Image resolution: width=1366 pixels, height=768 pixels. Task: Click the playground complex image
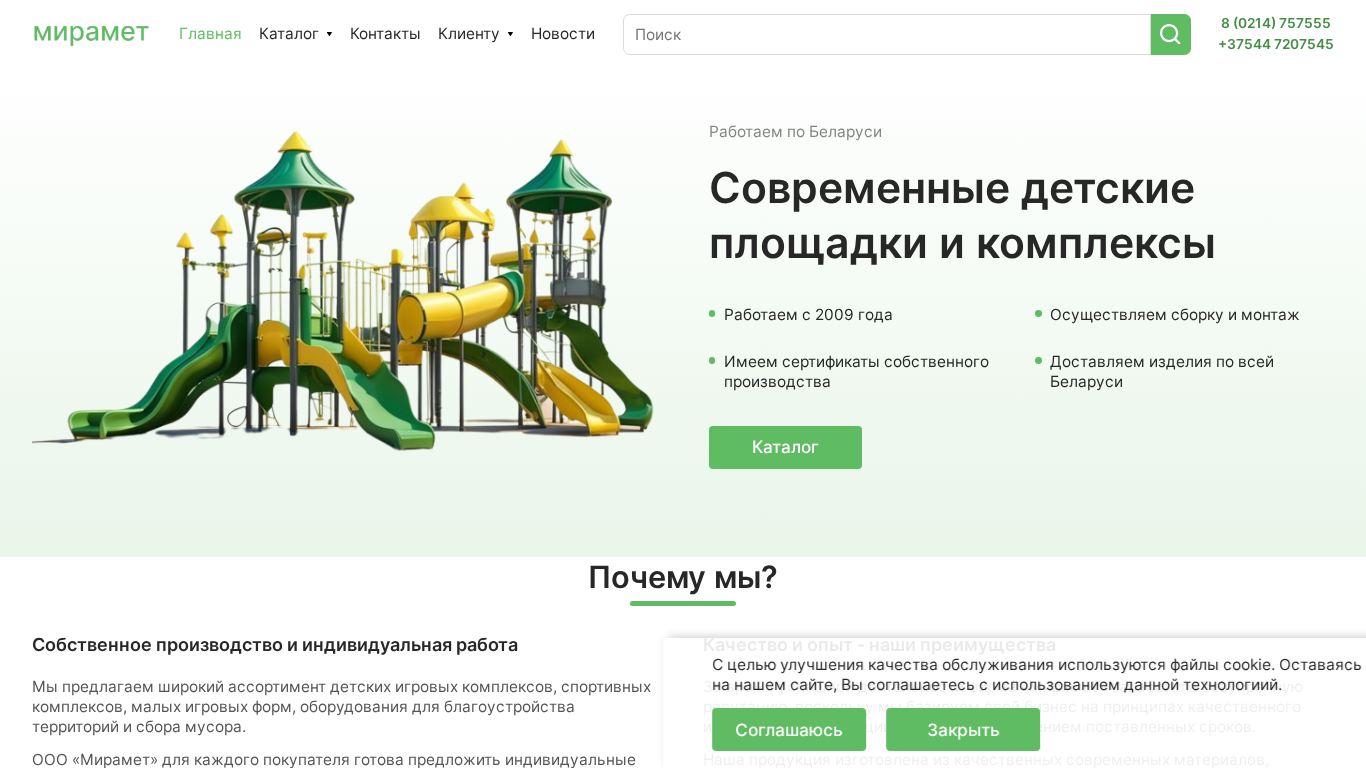343,290
